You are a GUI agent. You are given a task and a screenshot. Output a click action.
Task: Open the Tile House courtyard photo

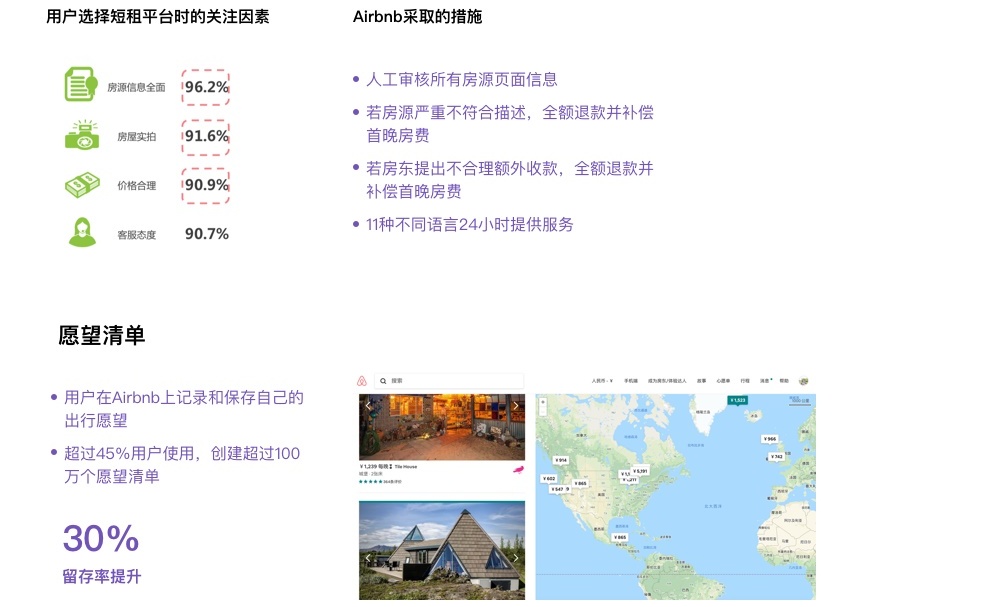(x=442, y=427)
